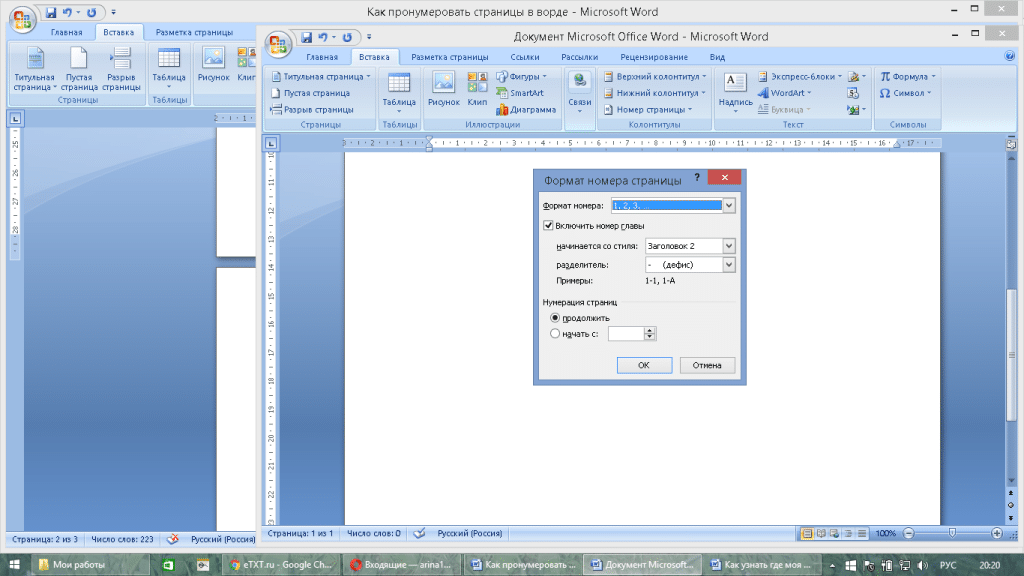Click zoom out minus button

click(908, 534)
